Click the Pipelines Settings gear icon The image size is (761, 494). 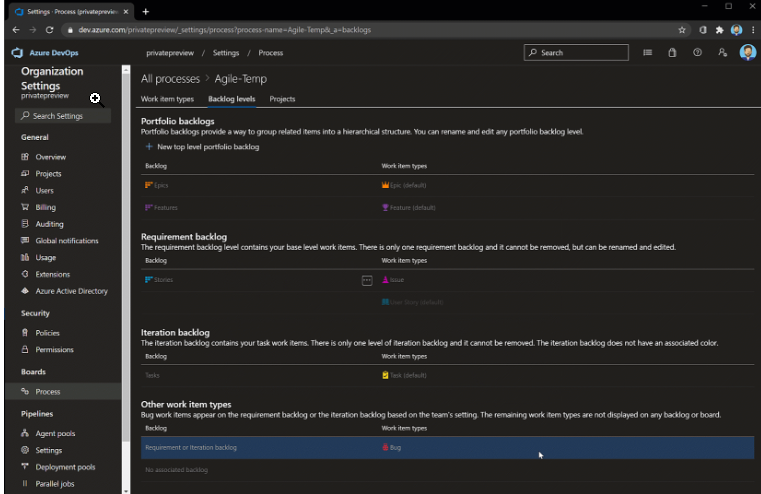[x=25, y=450]
